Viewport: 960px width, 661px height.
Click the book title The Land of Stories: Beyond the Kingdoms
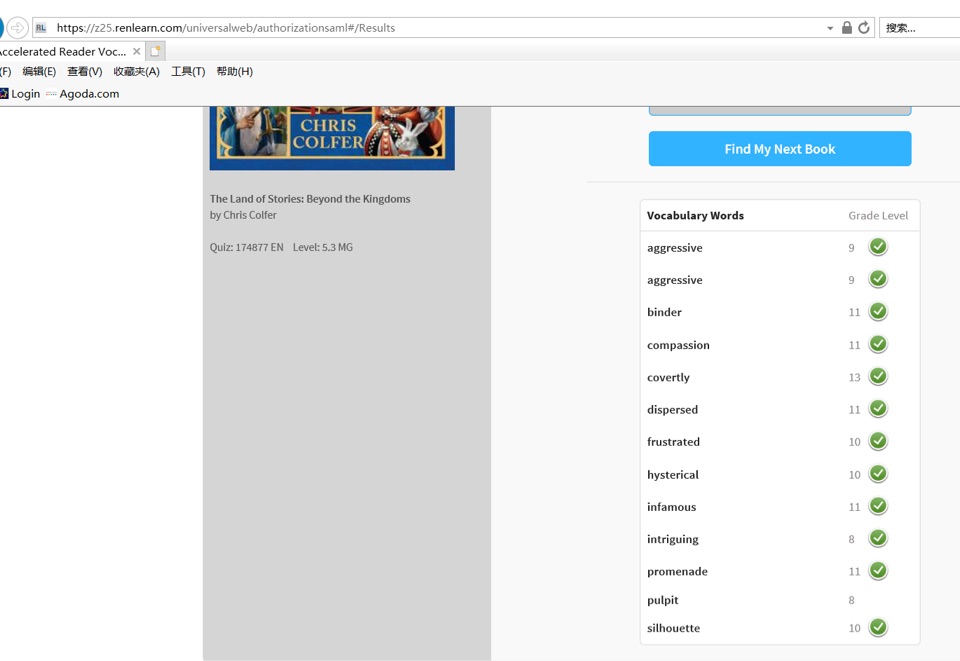(x=310, y=199)
